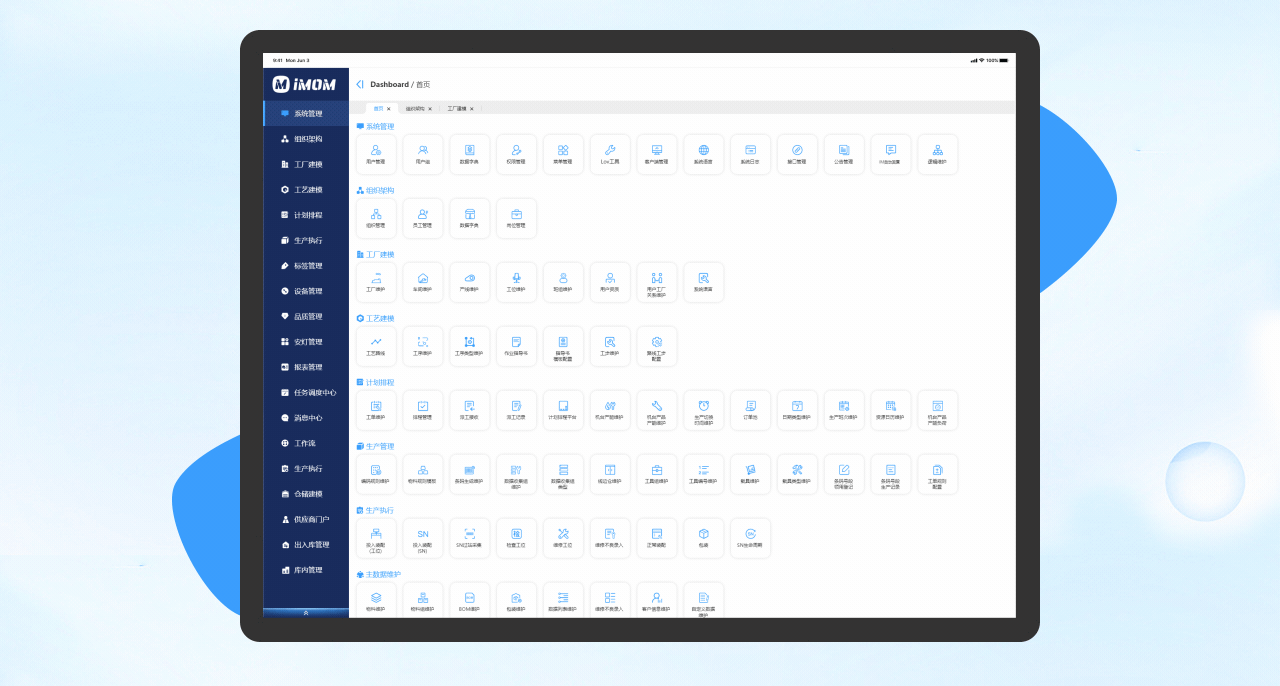Image resolution: width=1280 pixels, height=686 pixels.
Task: Open 工作流 in the sidebar
Action: tap(306, 443)
